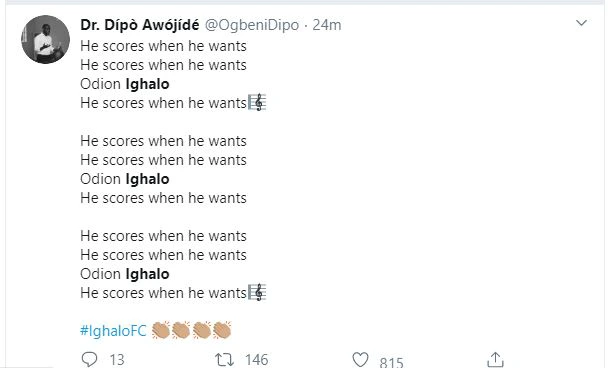
Task: Click the reply speech bubble icon
Action: point(89,359)
